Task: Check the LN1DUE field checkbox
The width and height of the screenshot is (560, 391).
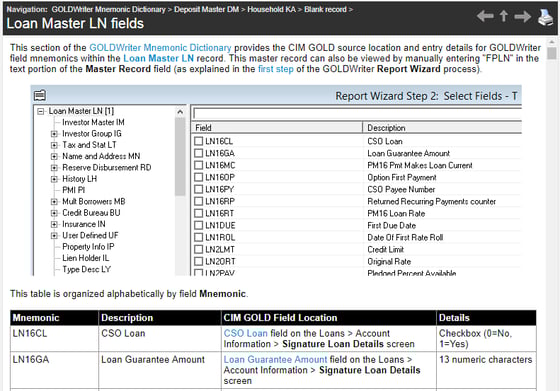Action: (198, 225)
